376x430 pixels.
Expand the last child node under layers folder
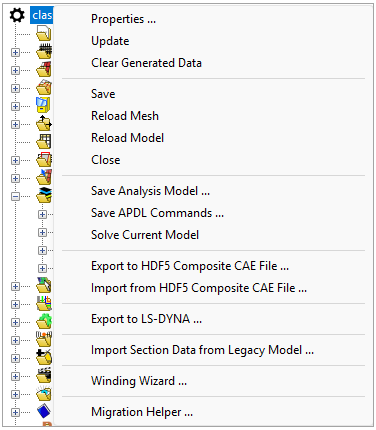point(42,269)
